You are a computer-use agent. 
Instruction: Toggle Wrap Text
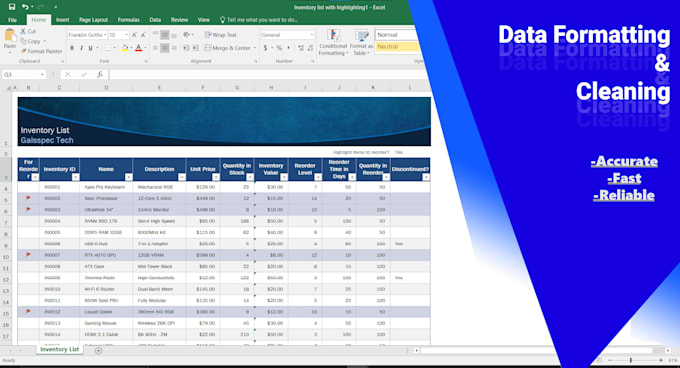click(221, 35)
